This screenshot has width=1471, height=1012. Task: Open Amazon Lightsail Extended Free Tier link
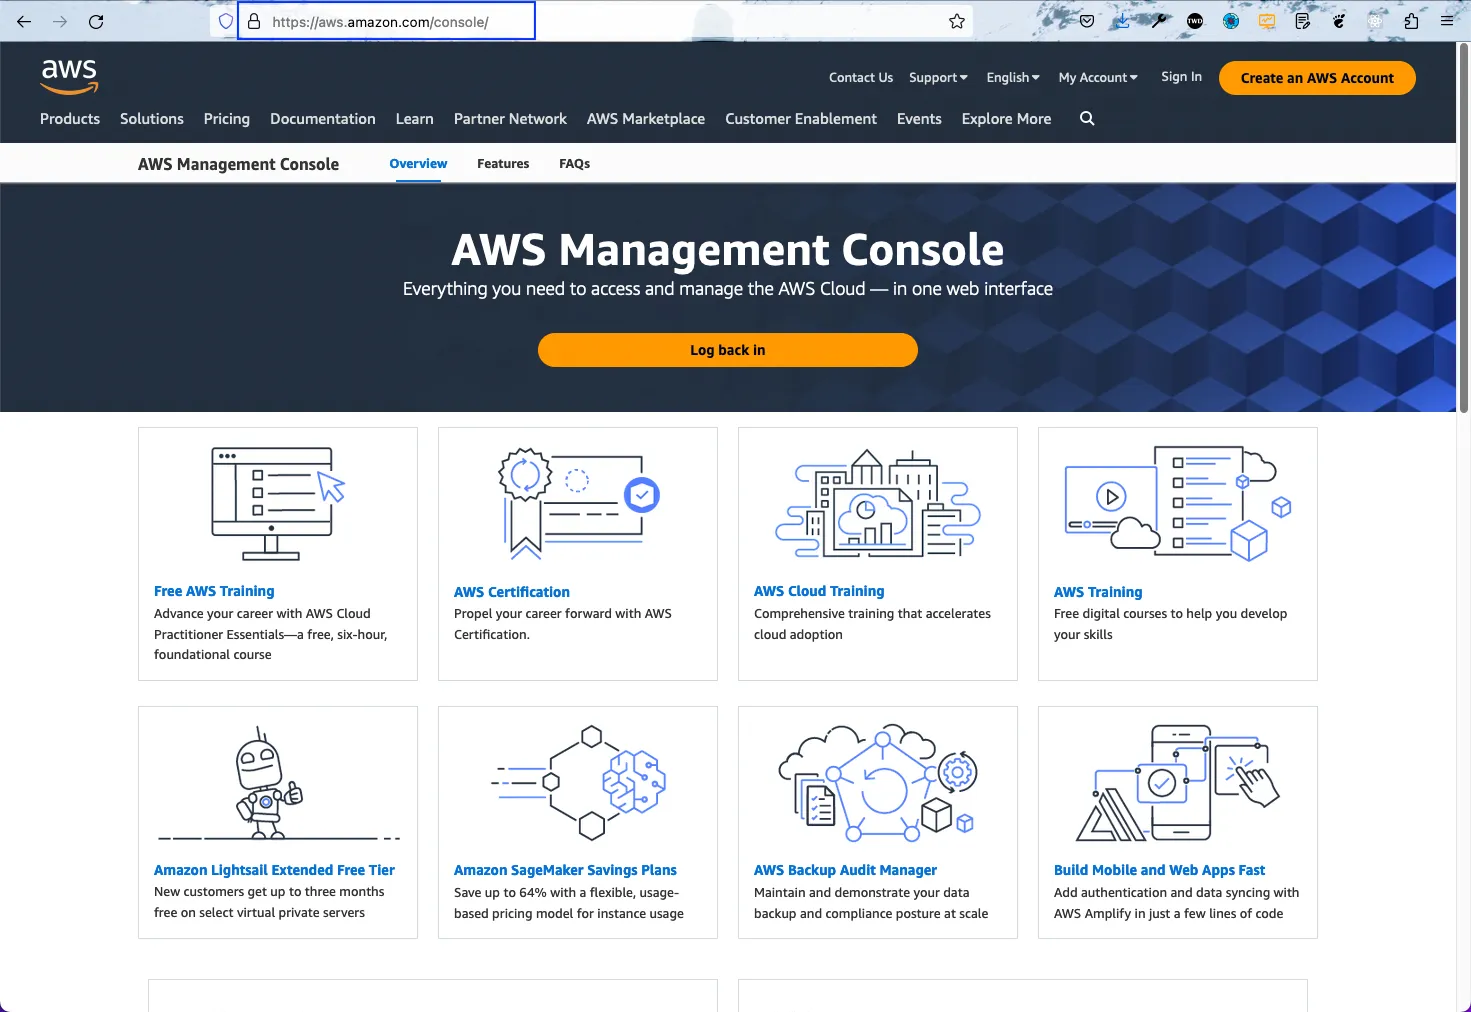[274, 870]
